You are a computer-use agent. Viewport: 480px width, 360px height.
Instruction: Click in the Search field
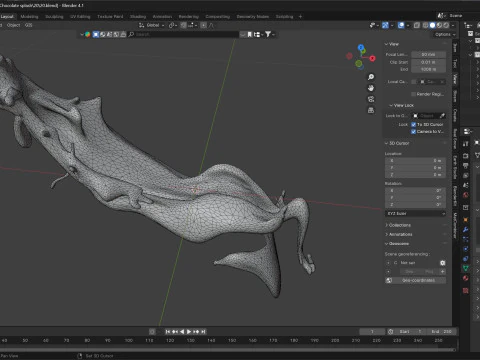(x=183, y=34)
